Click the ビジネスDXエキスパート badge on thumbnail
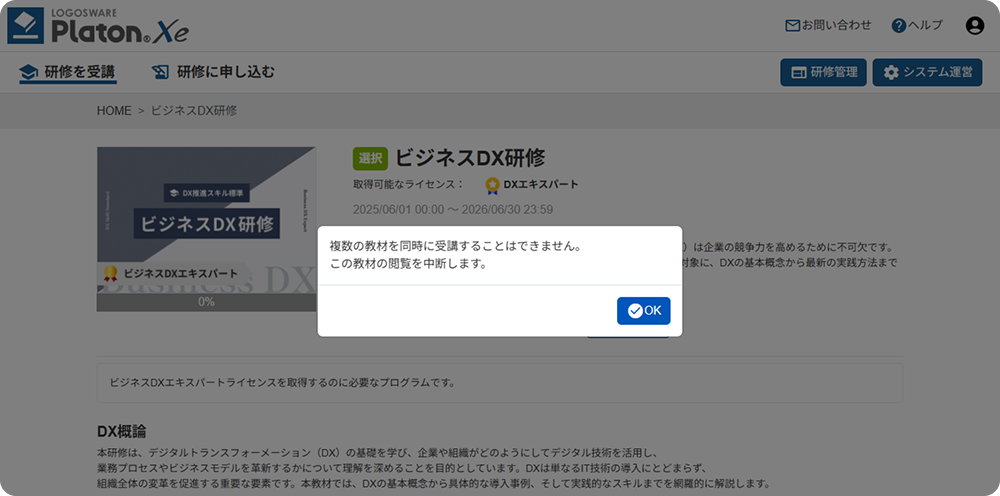This screenshot has width=1000, height=496. 170,273
